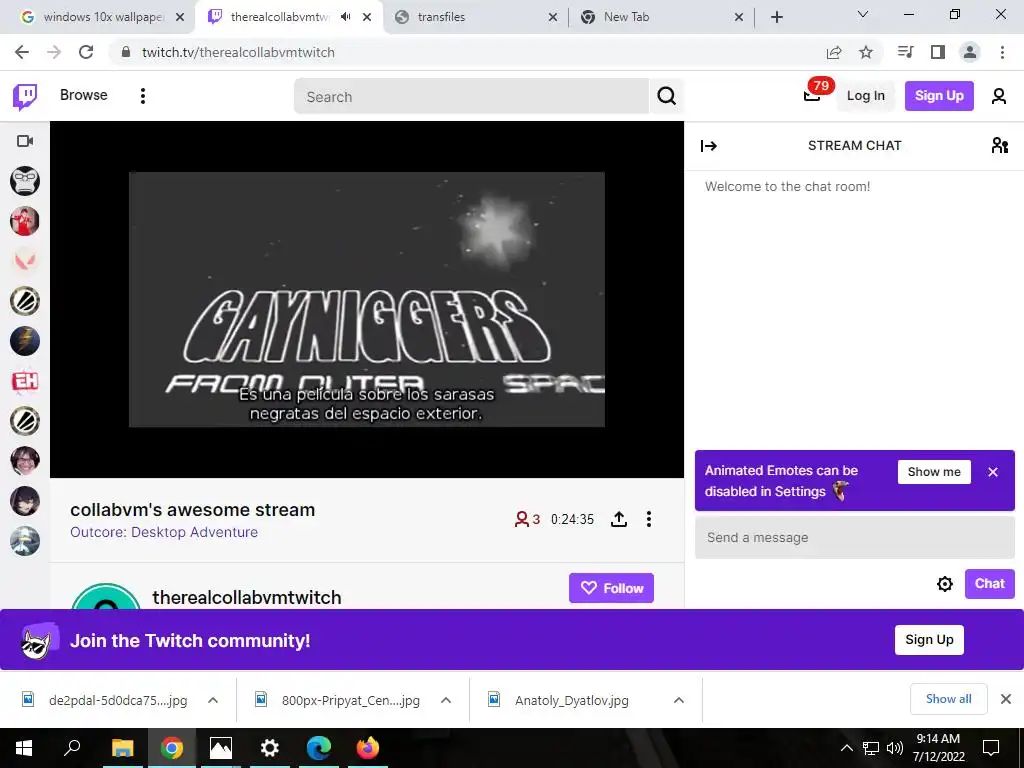
Task: Open the Valorant-logo channel in sidebar
Action: pyautogui.click(x=25, y=261)
